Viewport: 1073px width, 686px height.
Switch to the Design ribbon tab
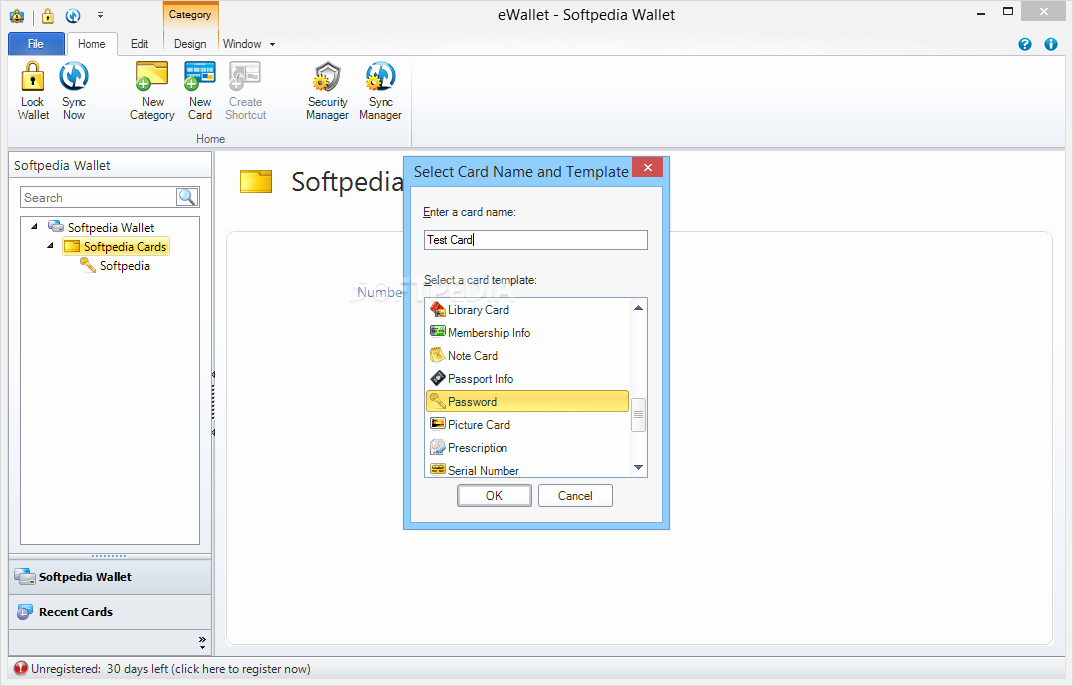[x=190, y=44]
